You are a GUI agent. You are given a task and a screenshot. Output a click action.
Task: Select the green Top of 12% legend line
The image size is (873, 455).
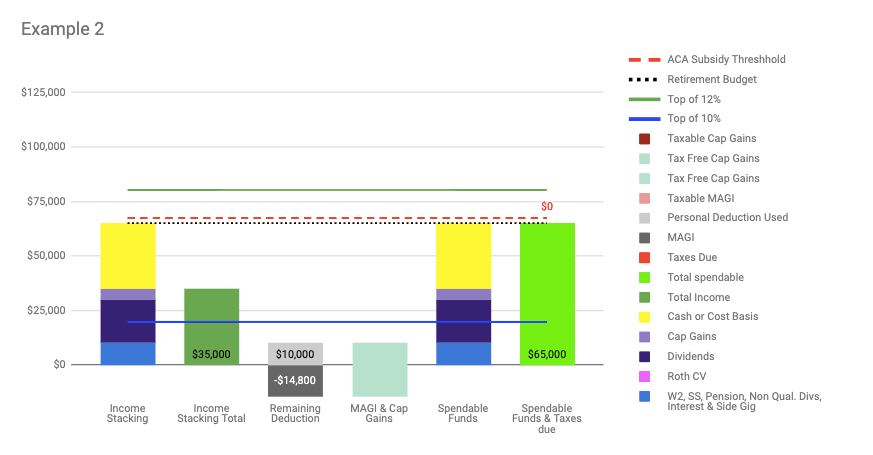(x=643, y=99)
